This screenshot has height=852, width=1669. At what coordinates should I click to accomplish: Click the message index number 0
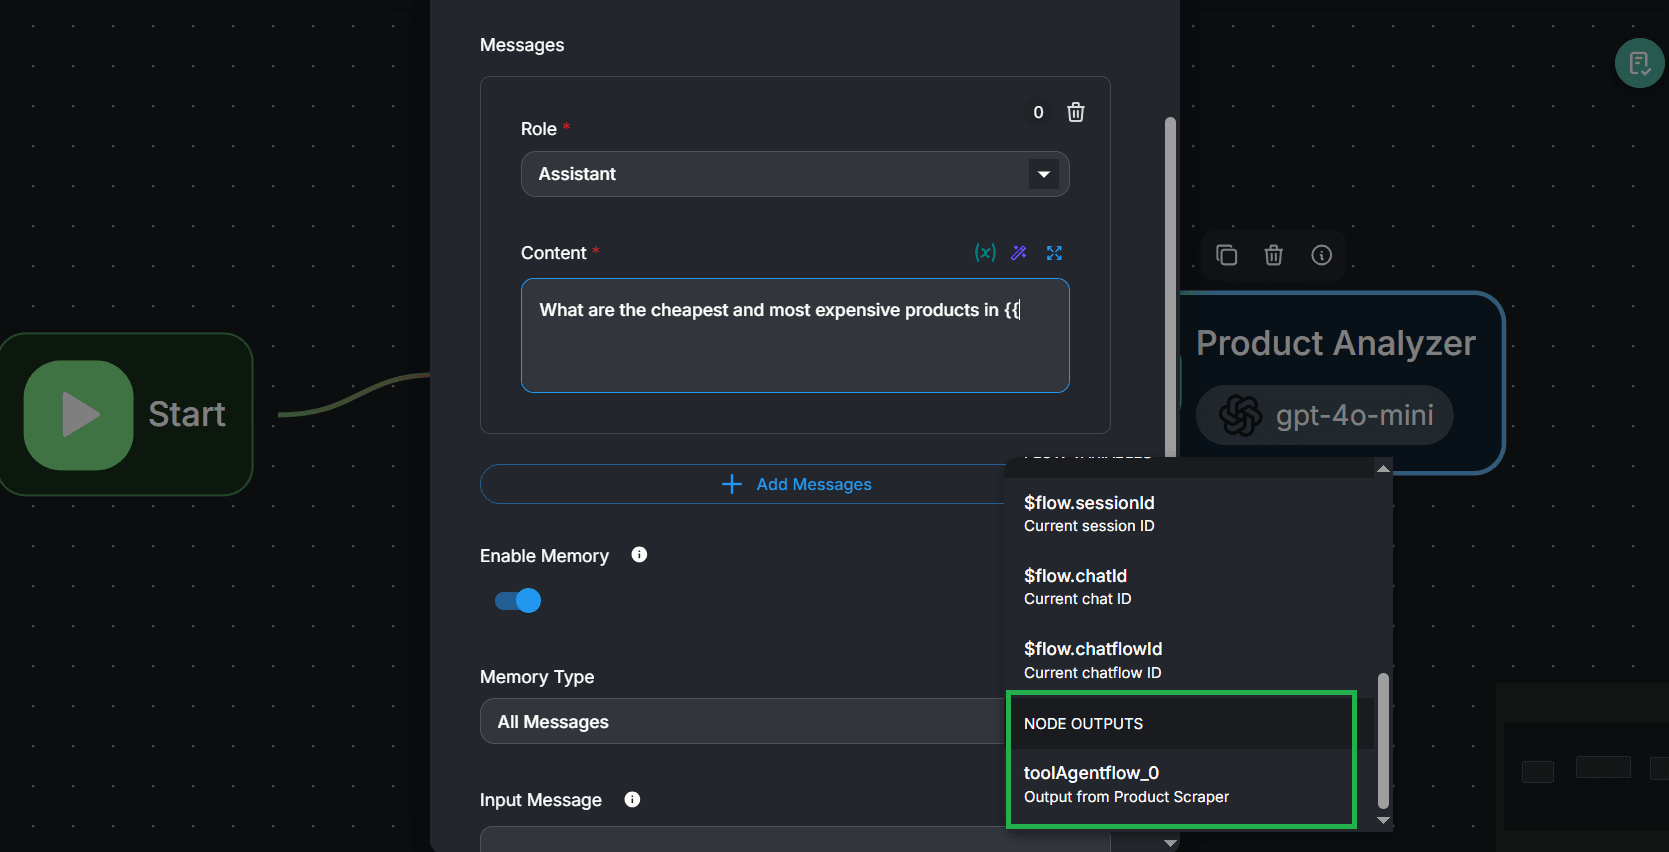(x=1038, y=112)
